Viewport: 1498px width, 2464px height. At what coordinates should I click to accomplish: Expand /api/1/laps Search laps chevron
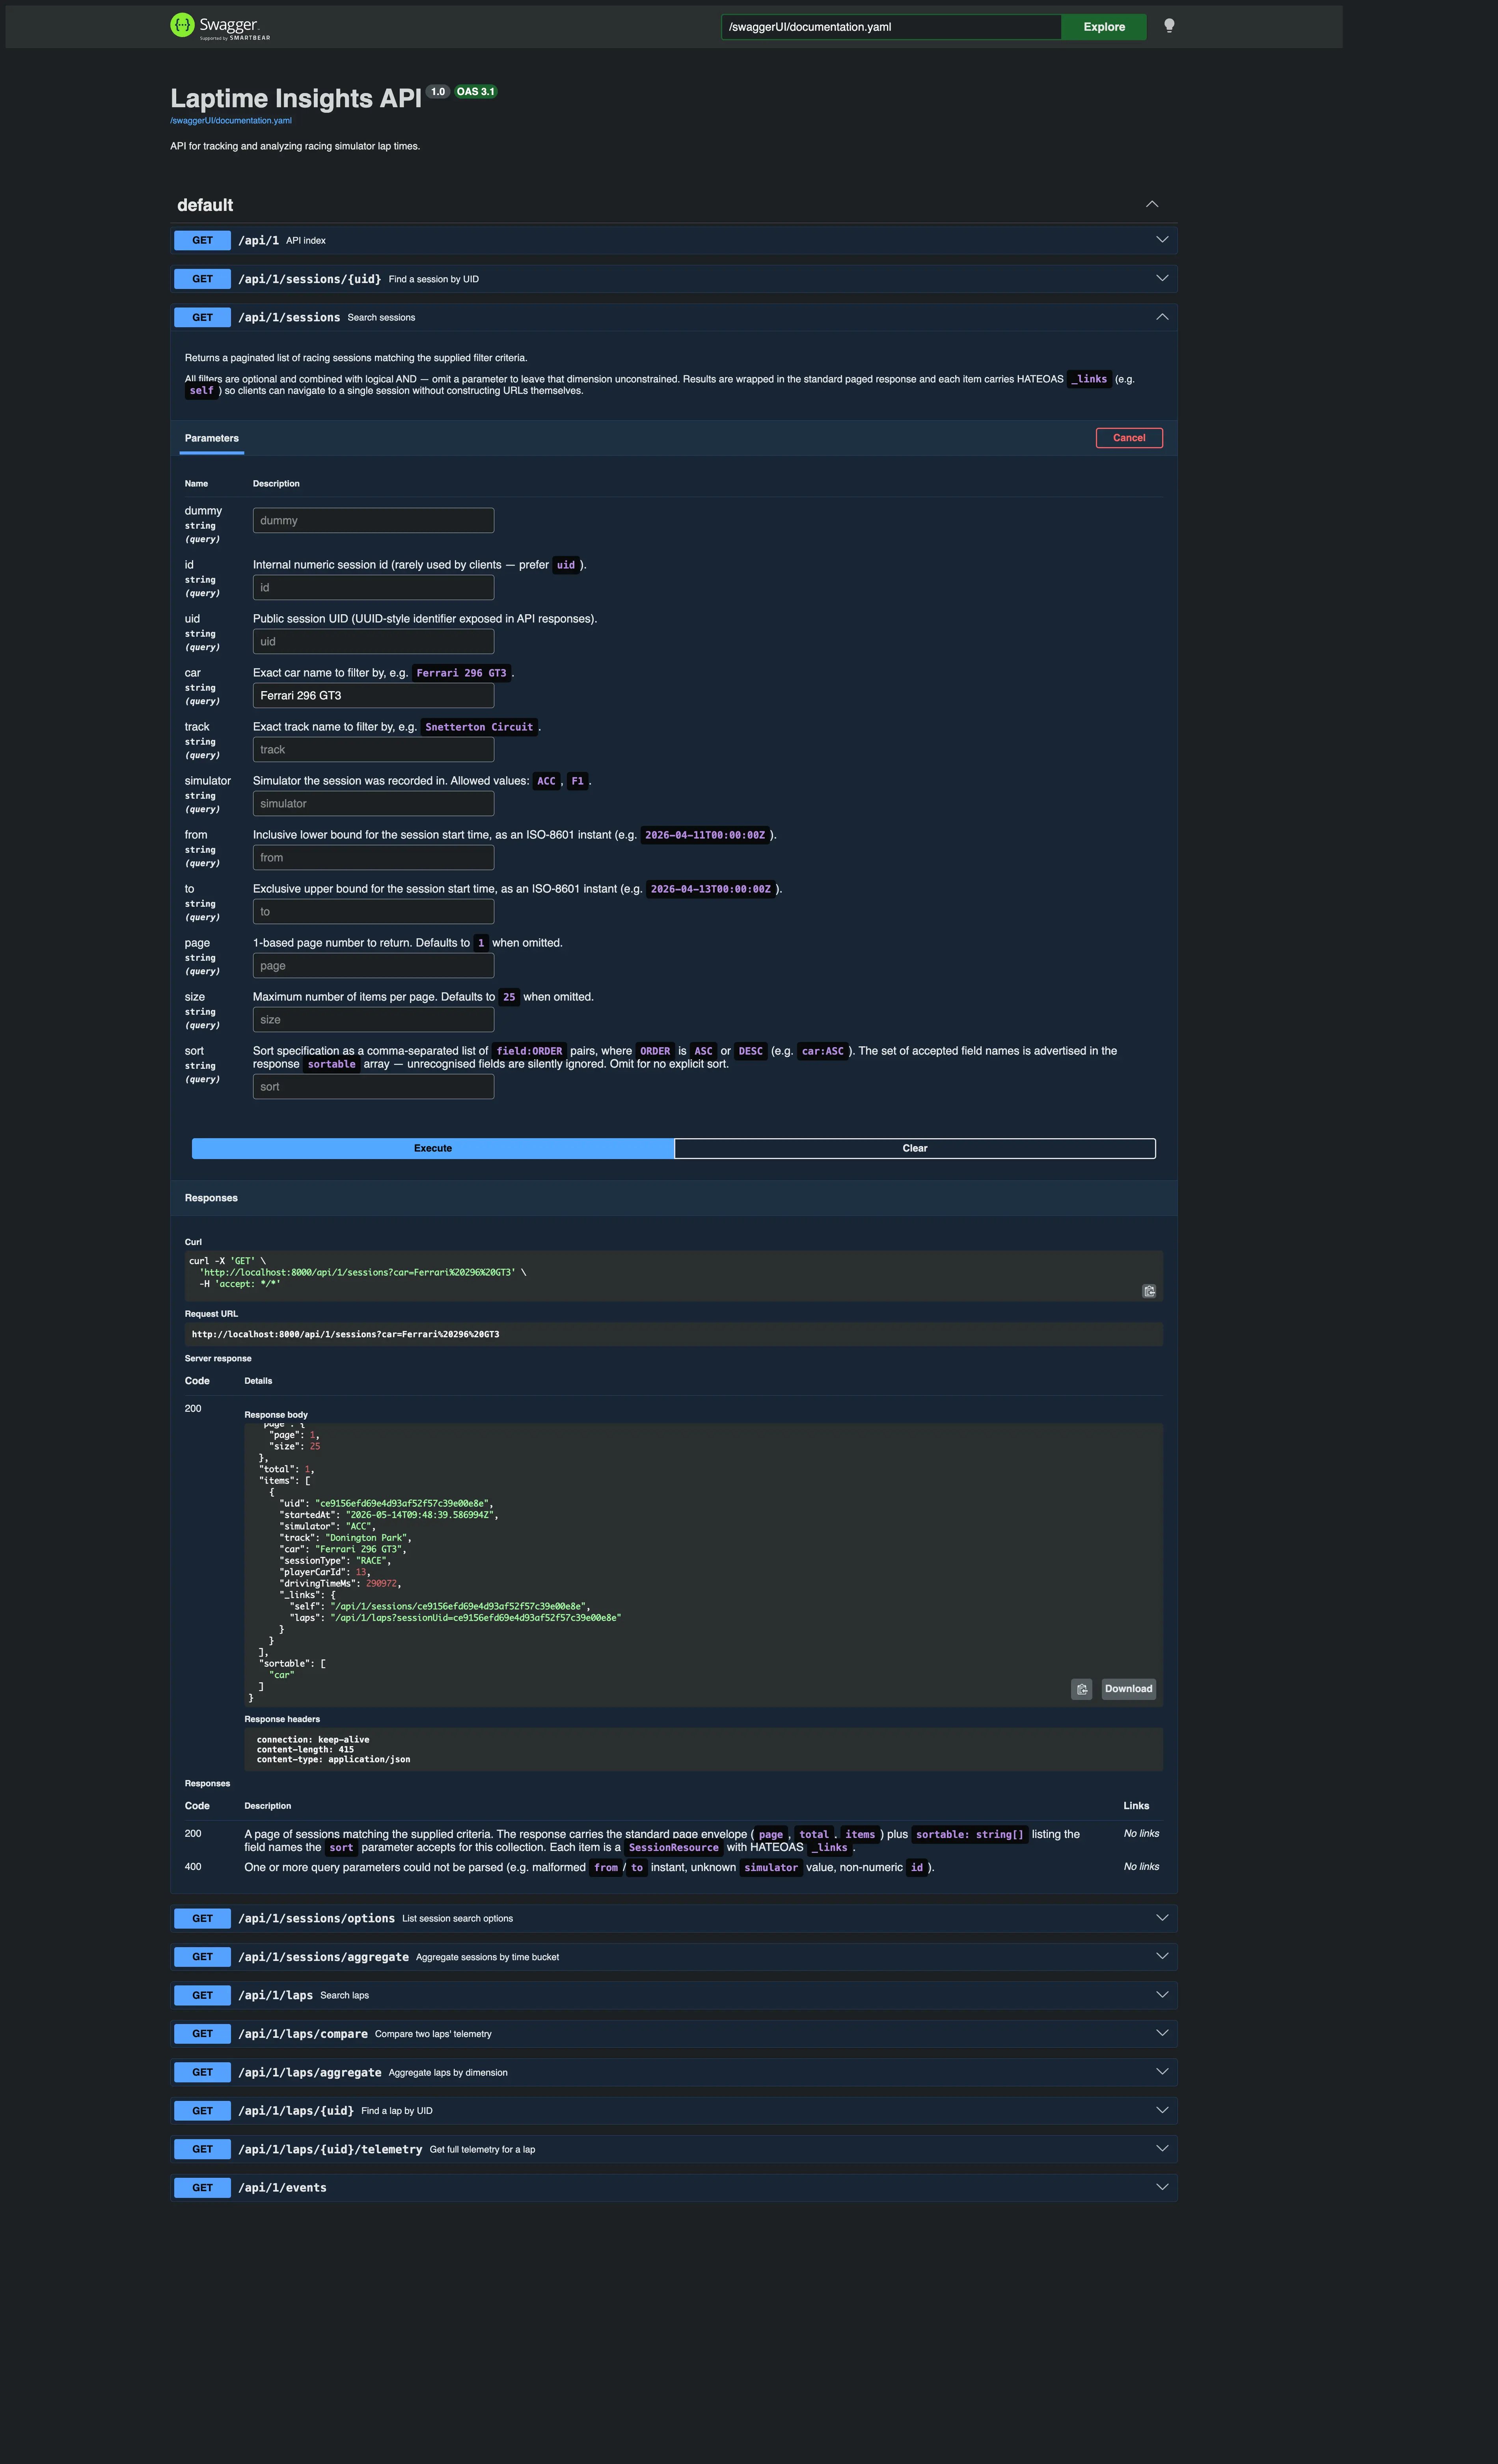tap(1162, 1995)
